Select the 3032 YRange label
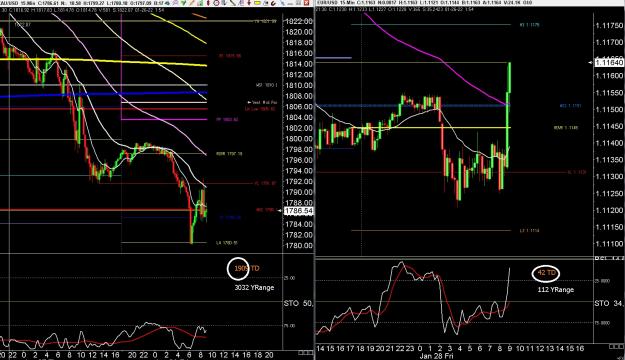 coord(254,287)
